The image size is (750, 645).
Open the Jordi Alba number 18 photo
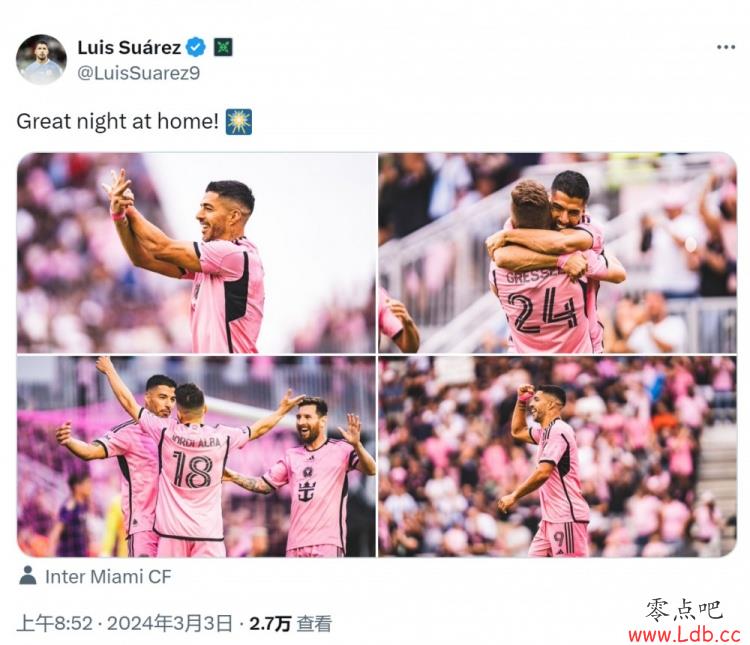(x=197, y=456)
